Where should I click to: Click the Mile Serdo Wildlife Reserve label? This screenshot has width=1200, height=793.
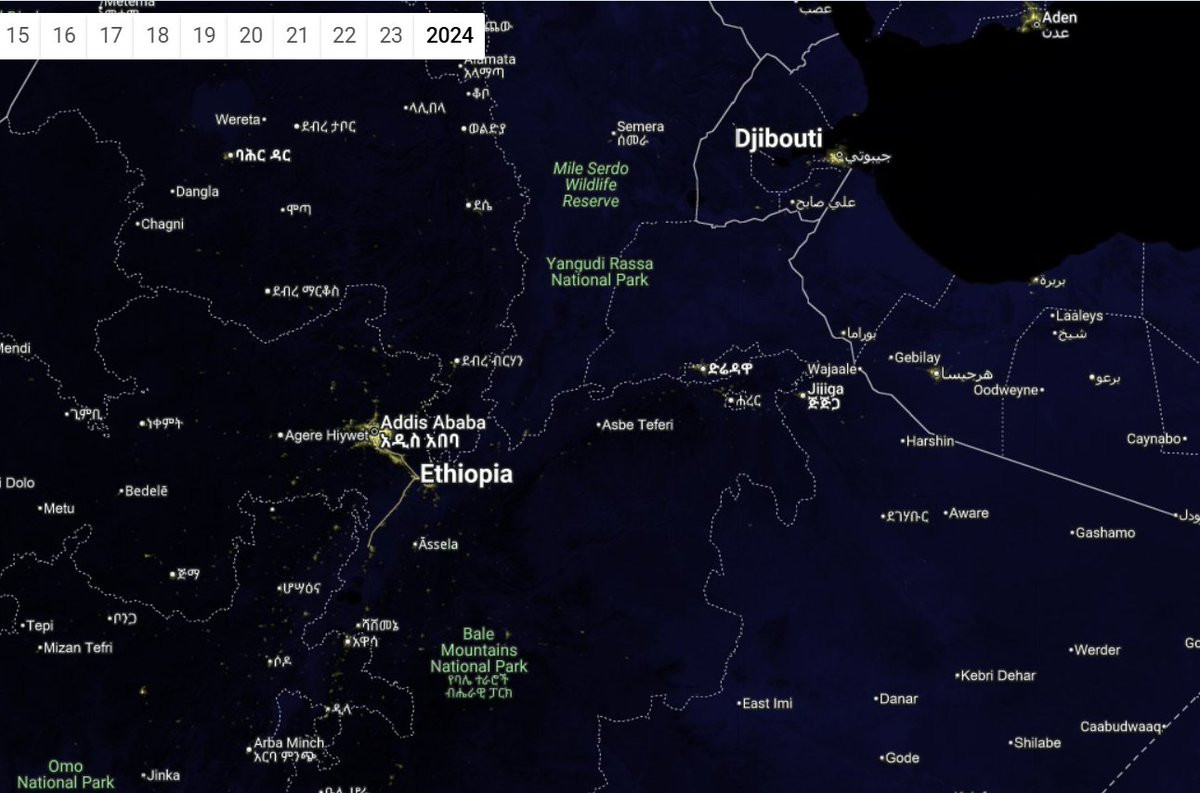pyautogui.click(x=590, y=184)
